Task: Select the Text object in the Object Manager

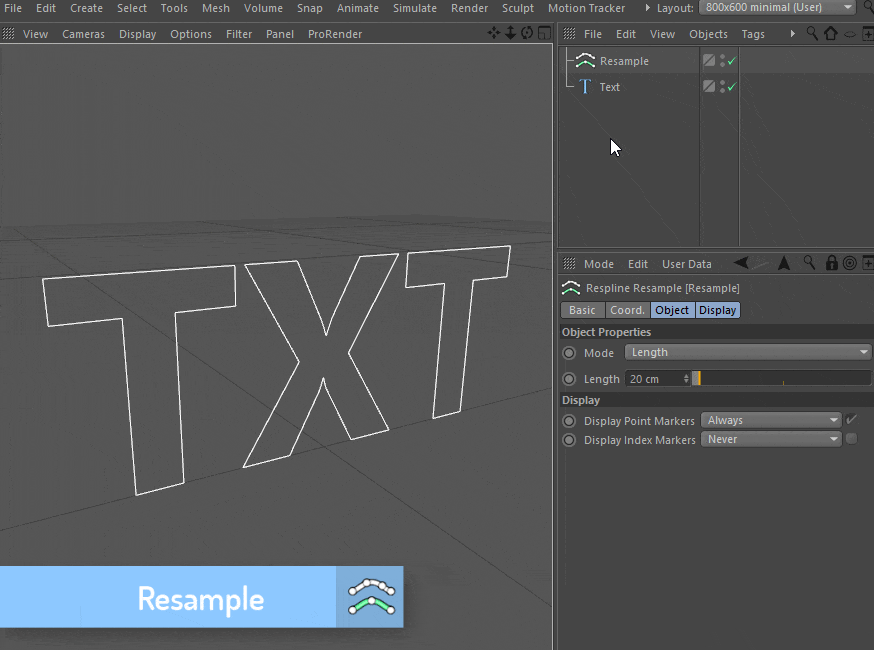Action: [x=609, y=87]
